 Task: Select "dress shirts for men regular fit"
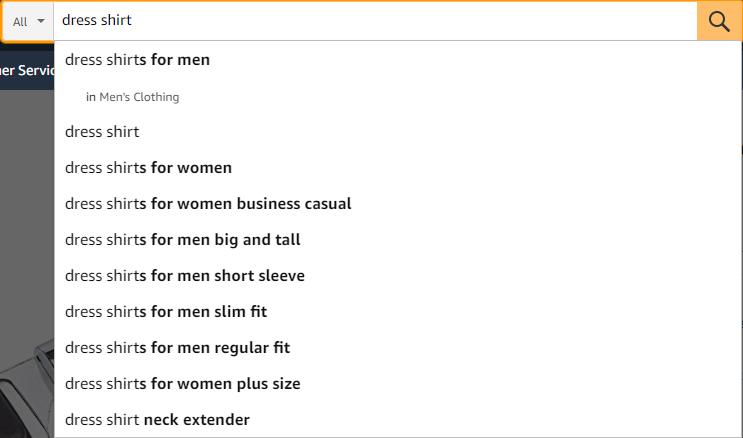[x=178, y=348]
